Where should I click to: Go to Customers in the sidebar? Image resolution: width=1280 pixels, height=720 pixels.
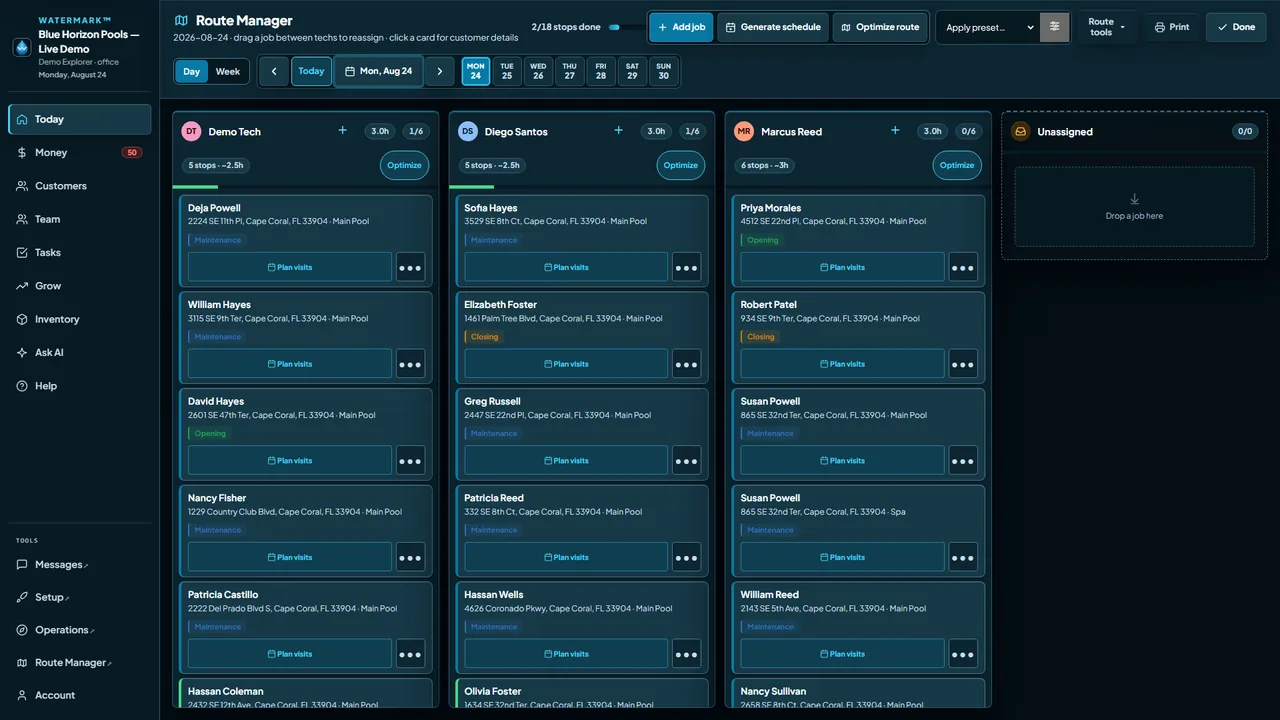pyautogui.click(x=80, y=186)
